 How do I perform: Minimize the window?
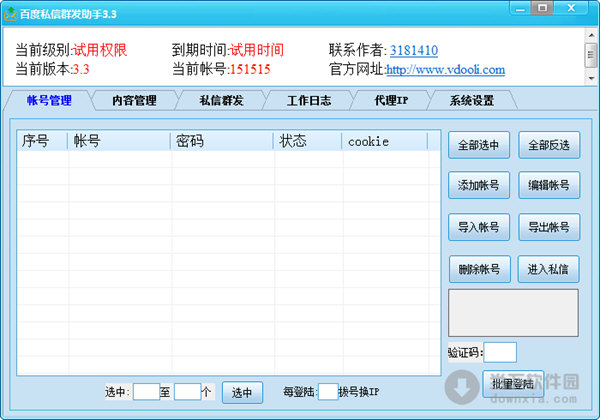[x=520, y=8]
